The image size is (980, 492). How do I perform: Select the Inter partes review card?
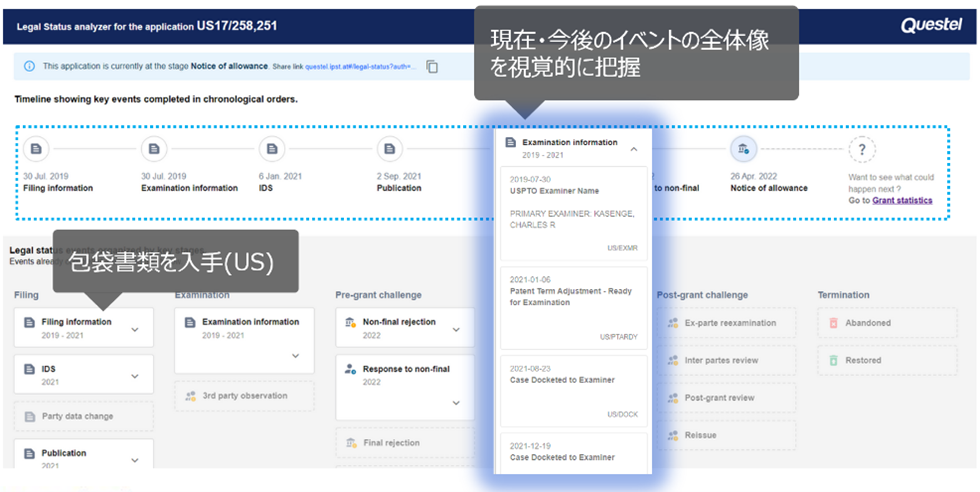tap(727, 360)
